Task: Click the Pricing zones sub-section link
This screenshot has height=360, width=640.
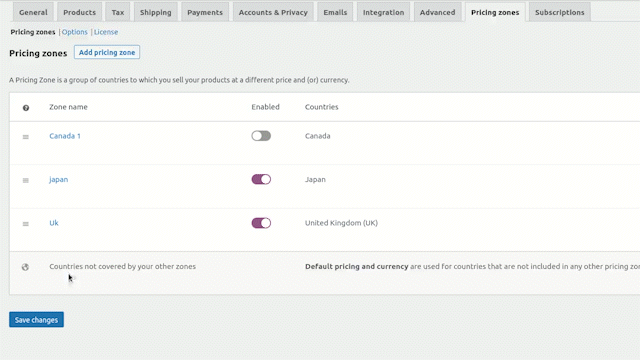Action: (x=33, y=32)
